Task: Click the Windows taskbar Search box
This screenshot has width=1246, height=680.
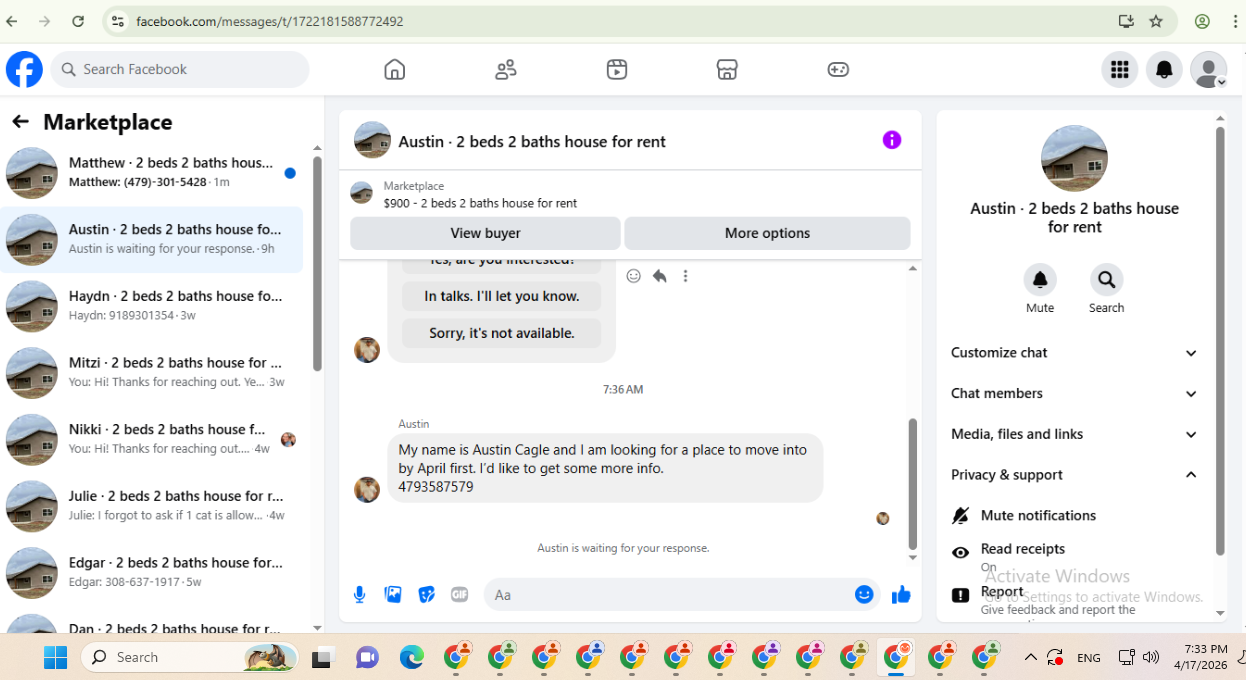Action: [189, 657]
